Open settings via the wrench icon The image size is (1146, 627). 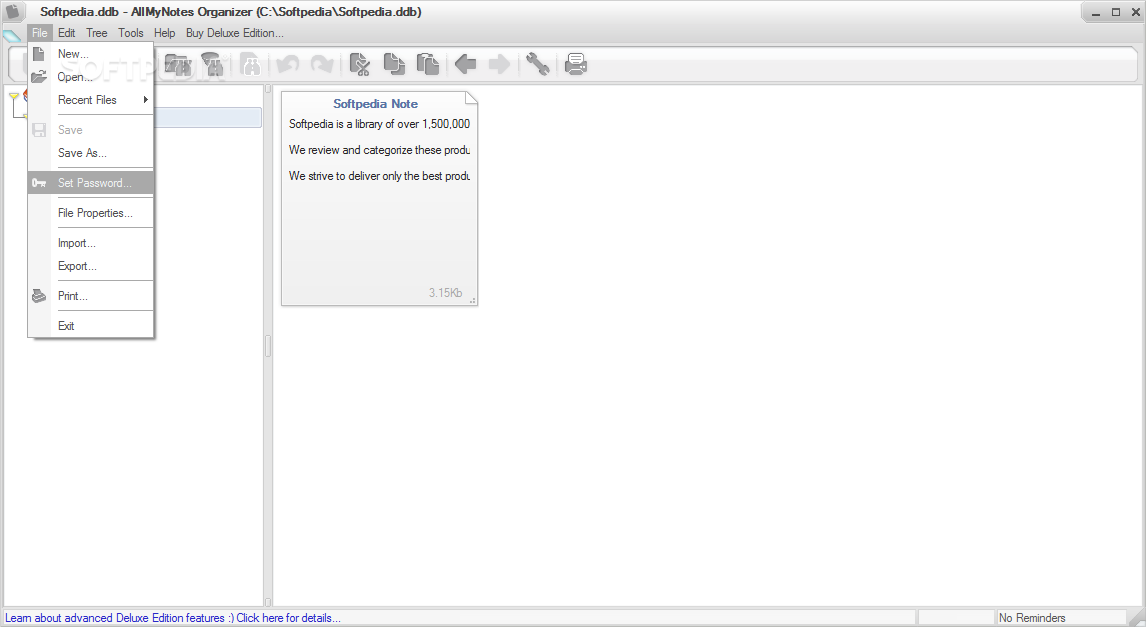[537, 64]
